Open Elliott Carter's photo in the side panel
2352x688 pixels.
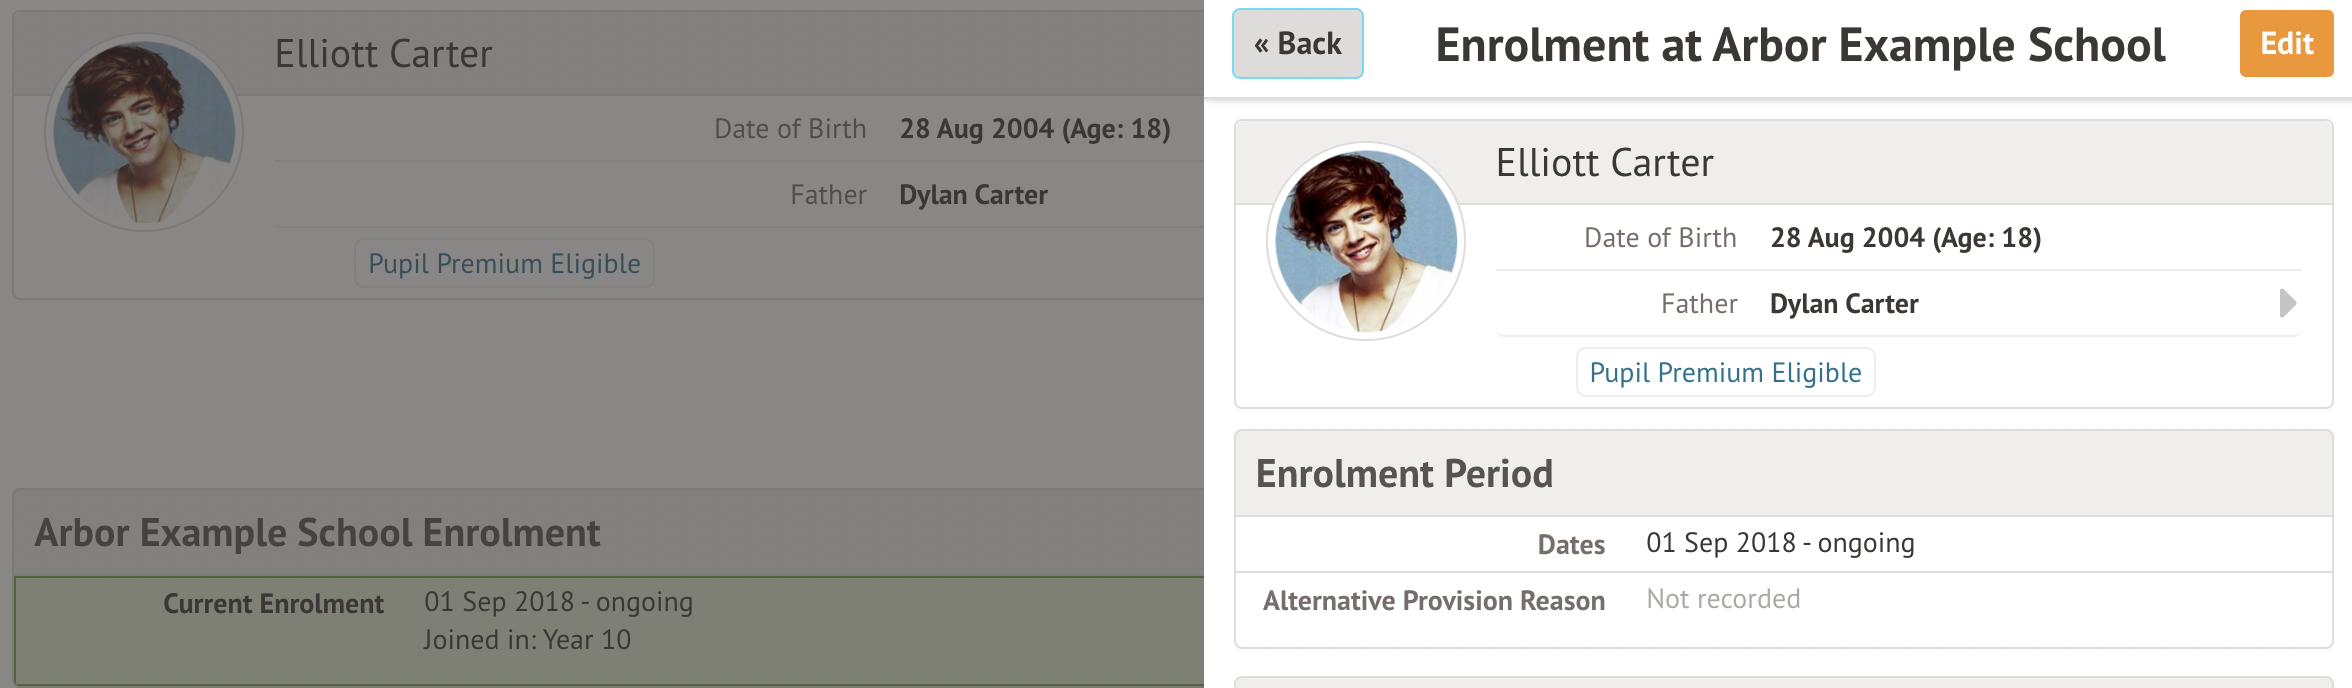tap(1365, 241)
